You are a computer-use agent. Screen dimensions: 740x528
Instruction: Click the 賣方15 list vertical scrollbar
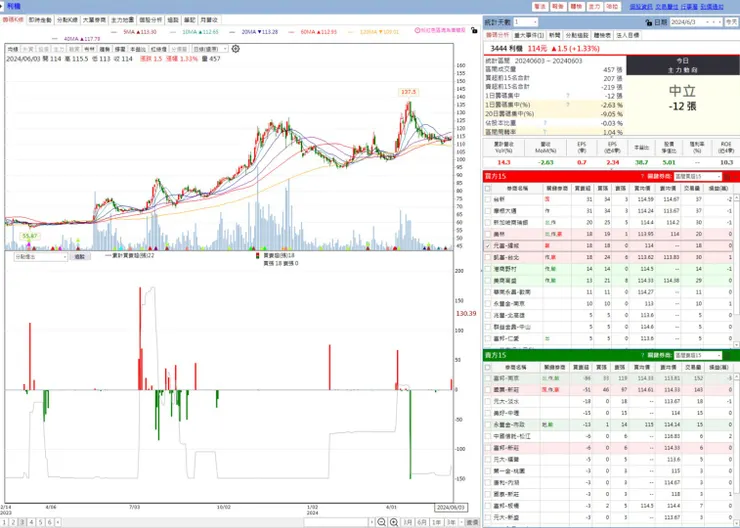tap(736, 448)
